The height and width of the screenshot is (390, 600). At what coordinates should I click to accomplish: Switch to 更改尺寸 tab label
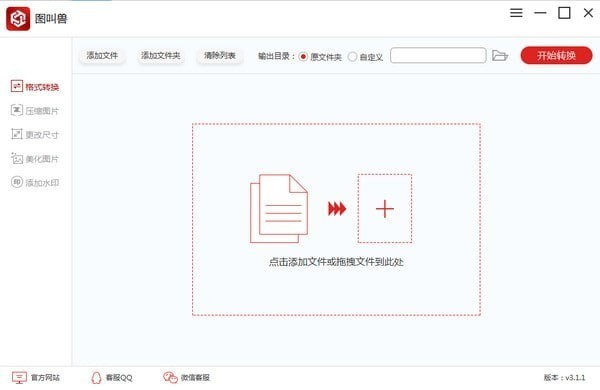(x=42, y=135)
